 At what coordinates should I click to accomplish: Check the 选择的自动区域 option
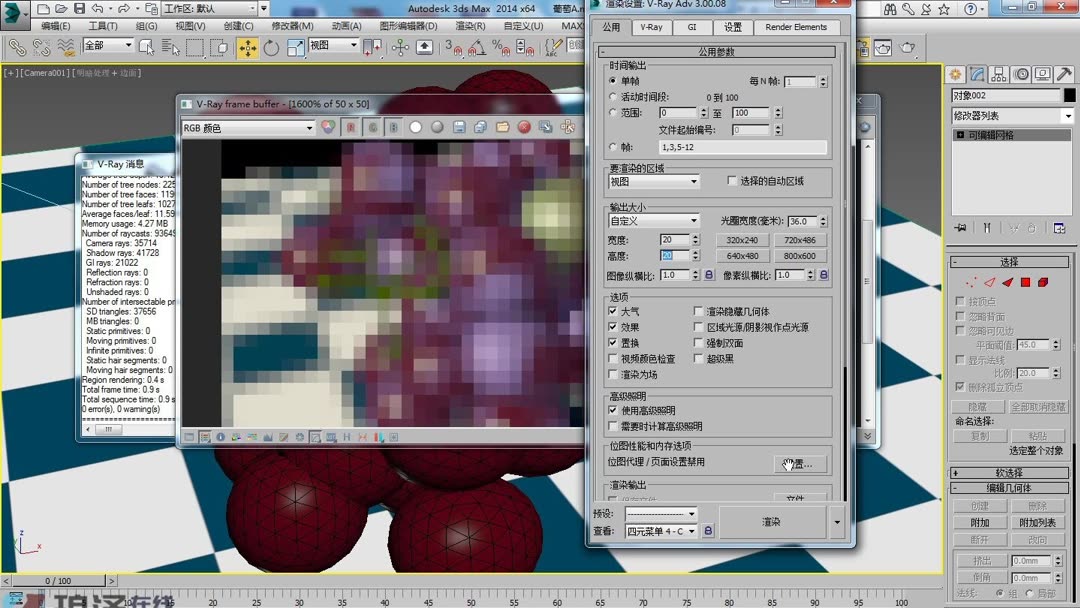(x=730, y=180)
